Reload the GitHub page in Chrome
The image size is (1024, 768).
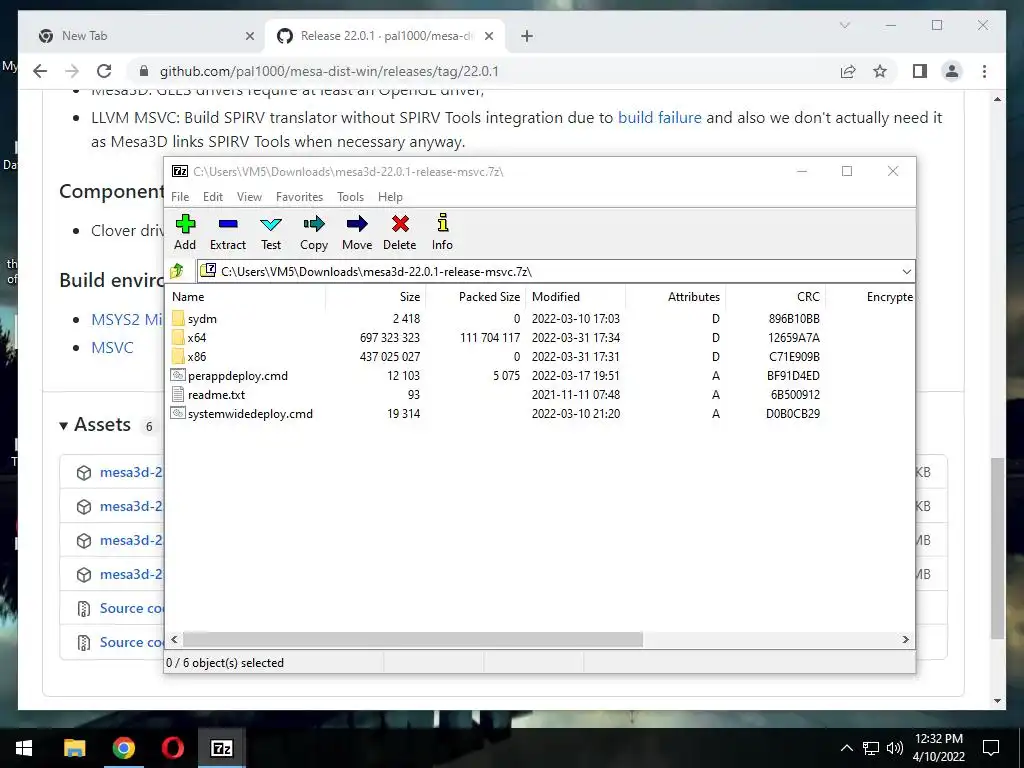coord(104,71)
